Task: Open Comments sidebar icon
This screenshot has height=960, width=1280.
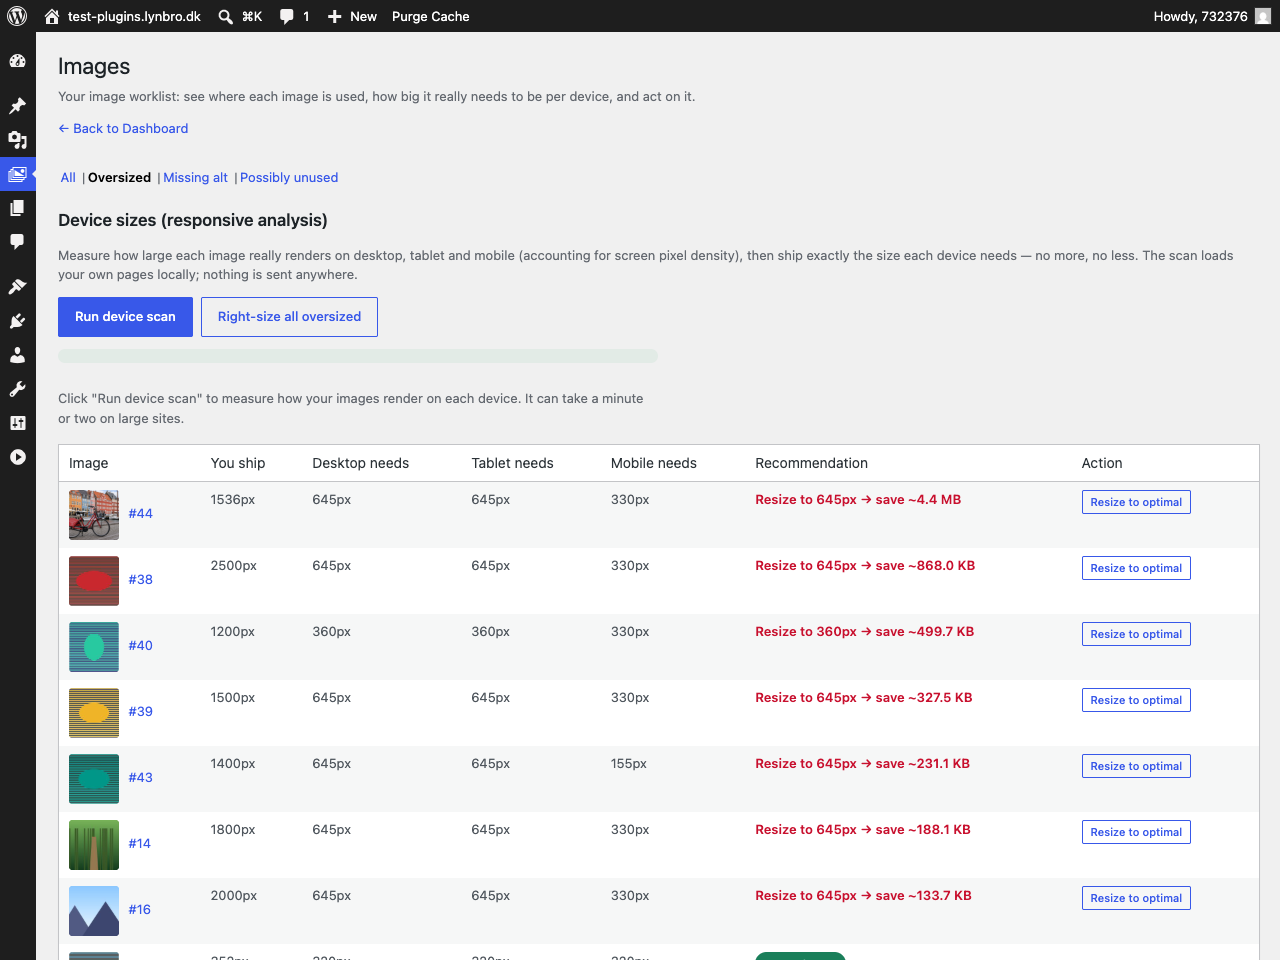Action: [17, 241]
